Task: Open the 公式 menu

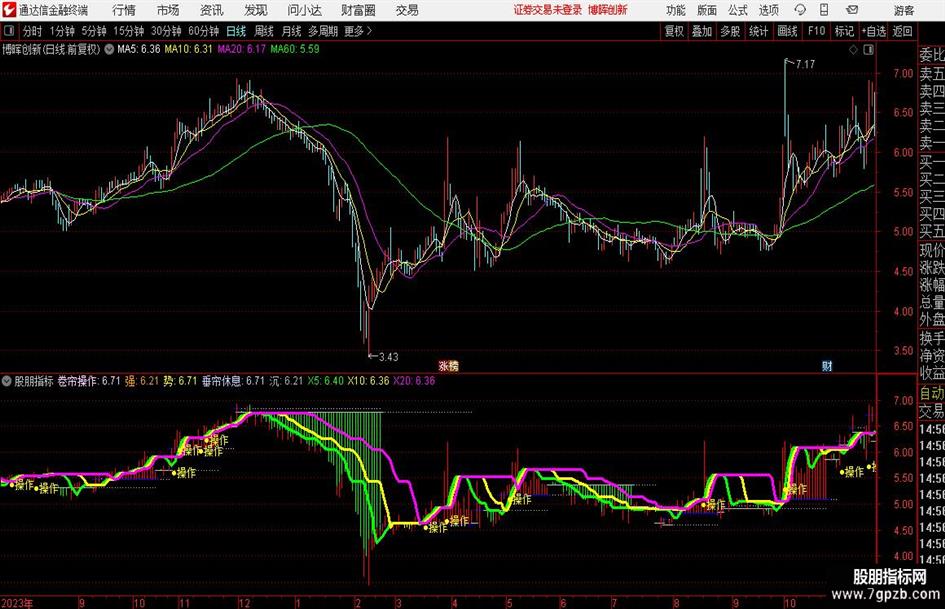Action: click(x=738, y=10)
